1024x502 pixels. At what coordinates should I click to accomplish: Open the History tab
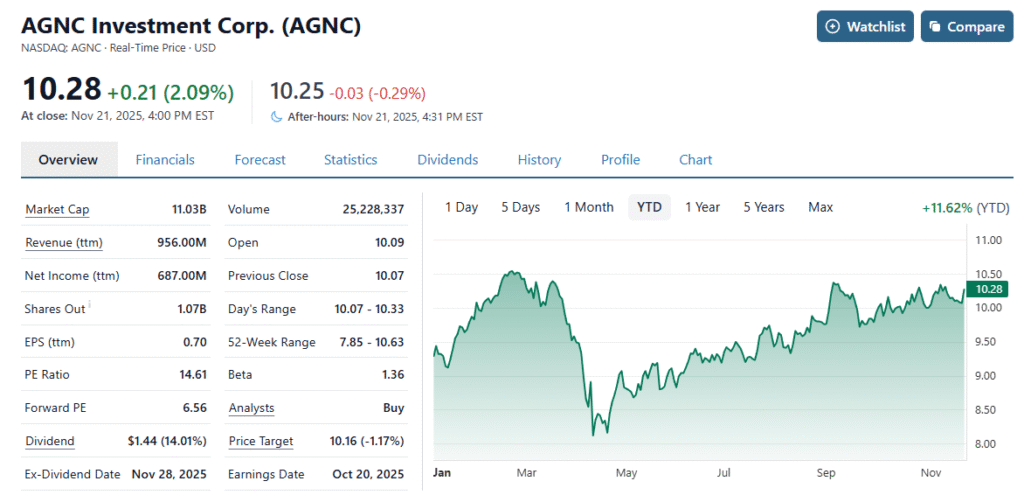point(539,160)
